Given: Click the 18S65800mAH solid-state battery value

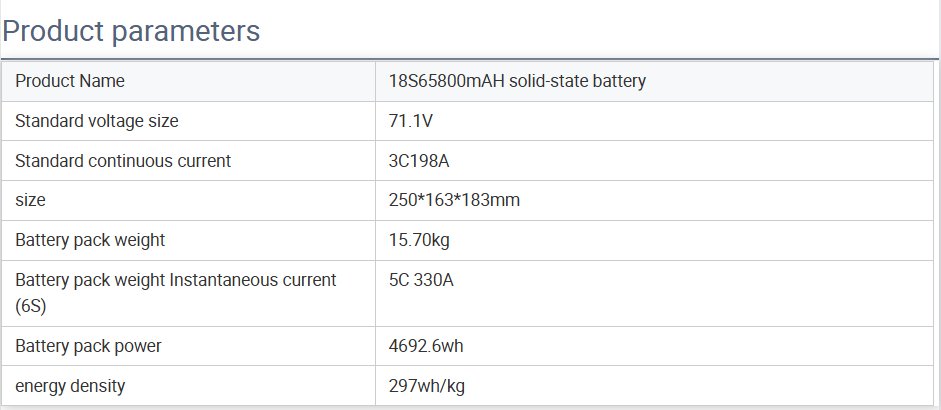Looking at the screenshot, I should tap(517, 81).
